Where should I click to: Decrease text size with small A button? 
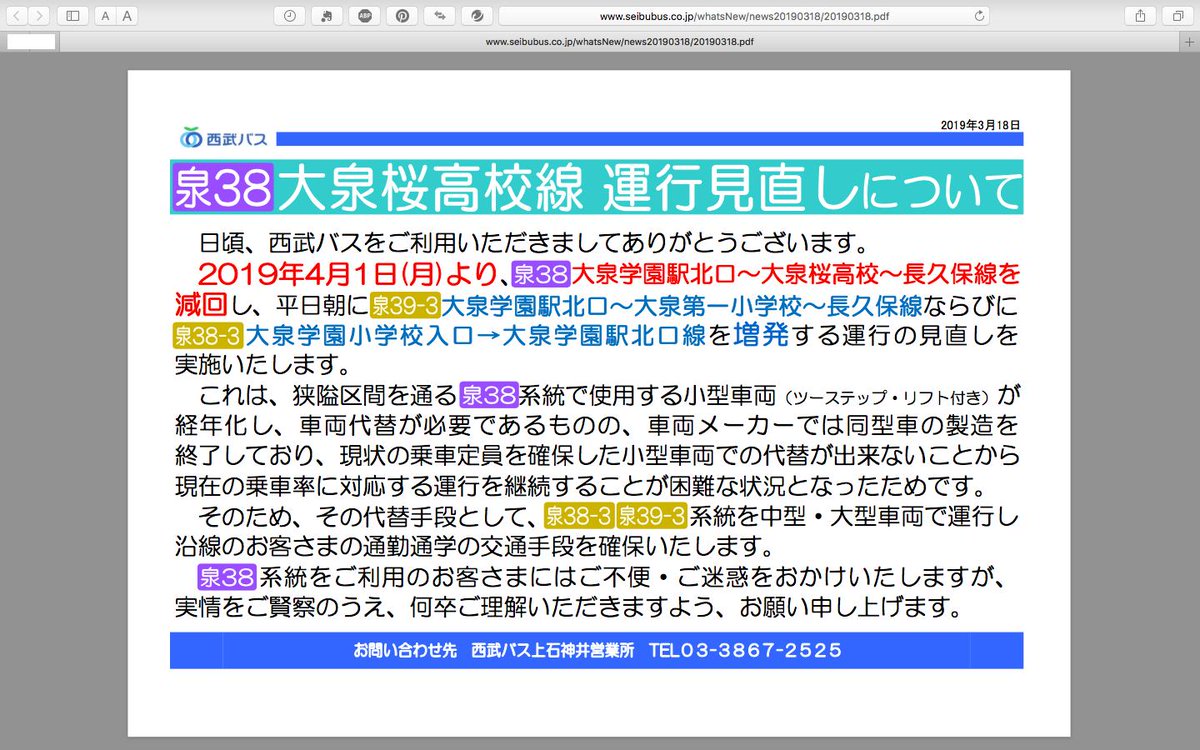pyautogui.click(x=105, y=16)
